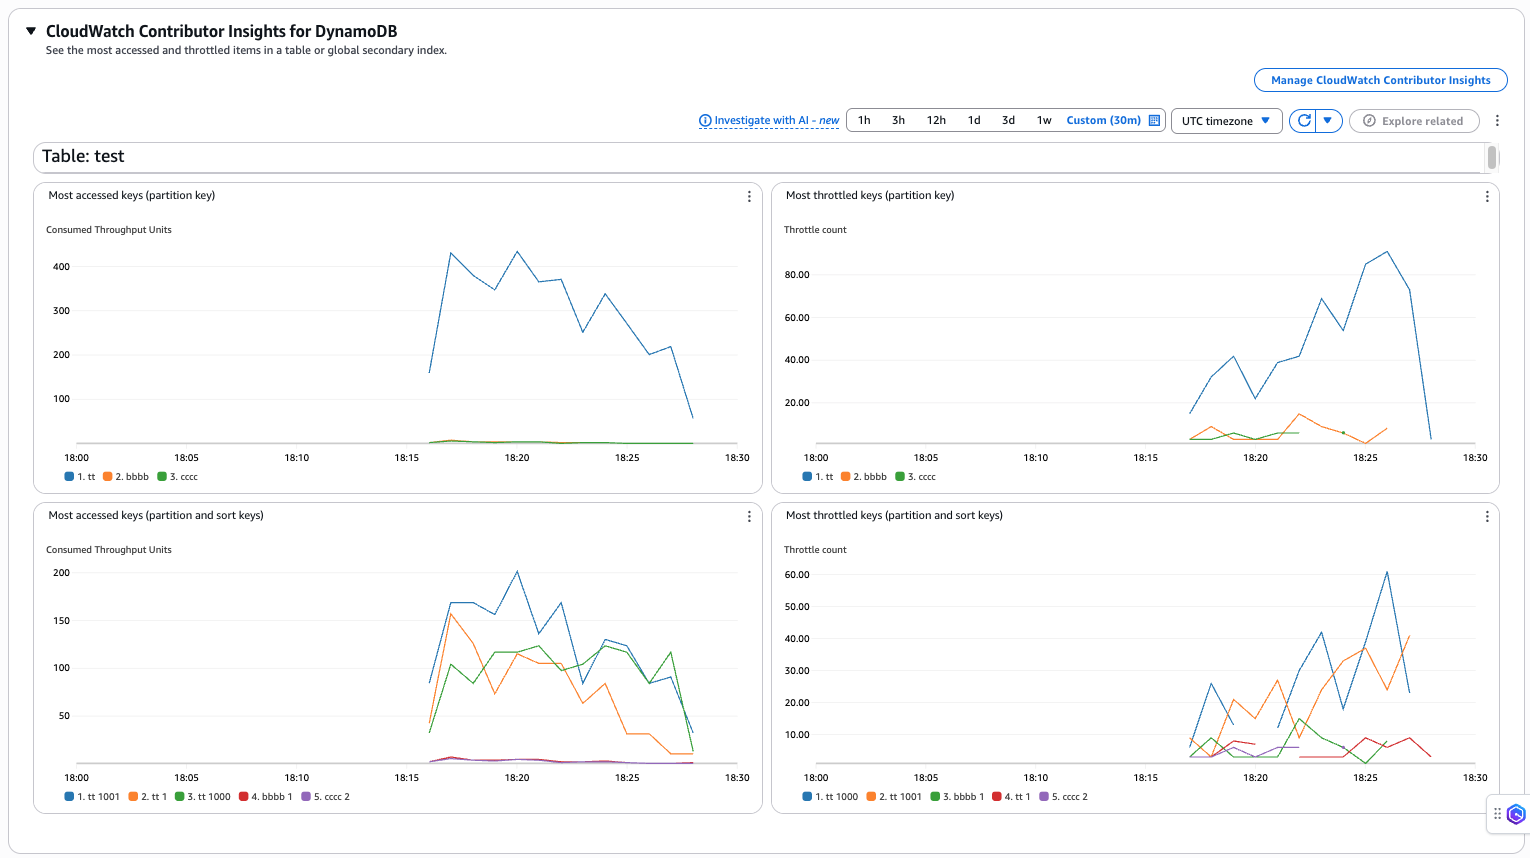Open menu on partition and sort keys throttled chart
The width and height of the screenshot is (1530, 858).
pyautogui.click(x=1487, y=516)
